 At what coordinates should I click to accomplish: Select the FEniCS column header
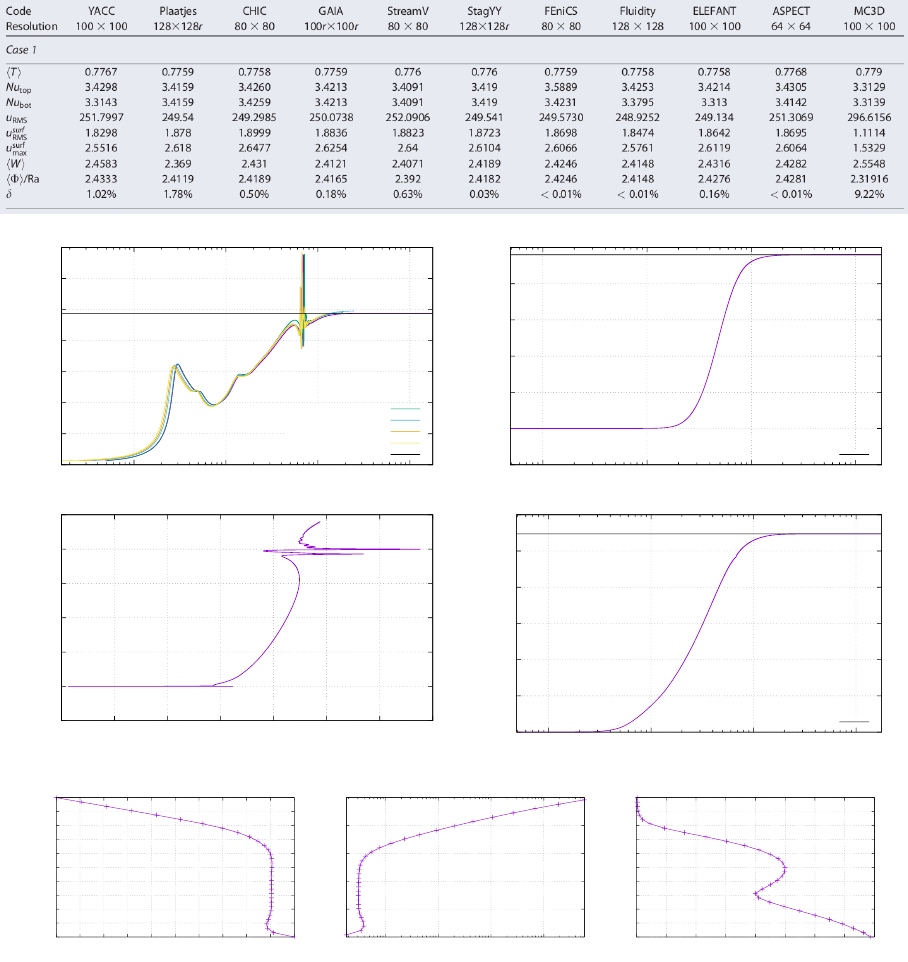tap(561, 11)
